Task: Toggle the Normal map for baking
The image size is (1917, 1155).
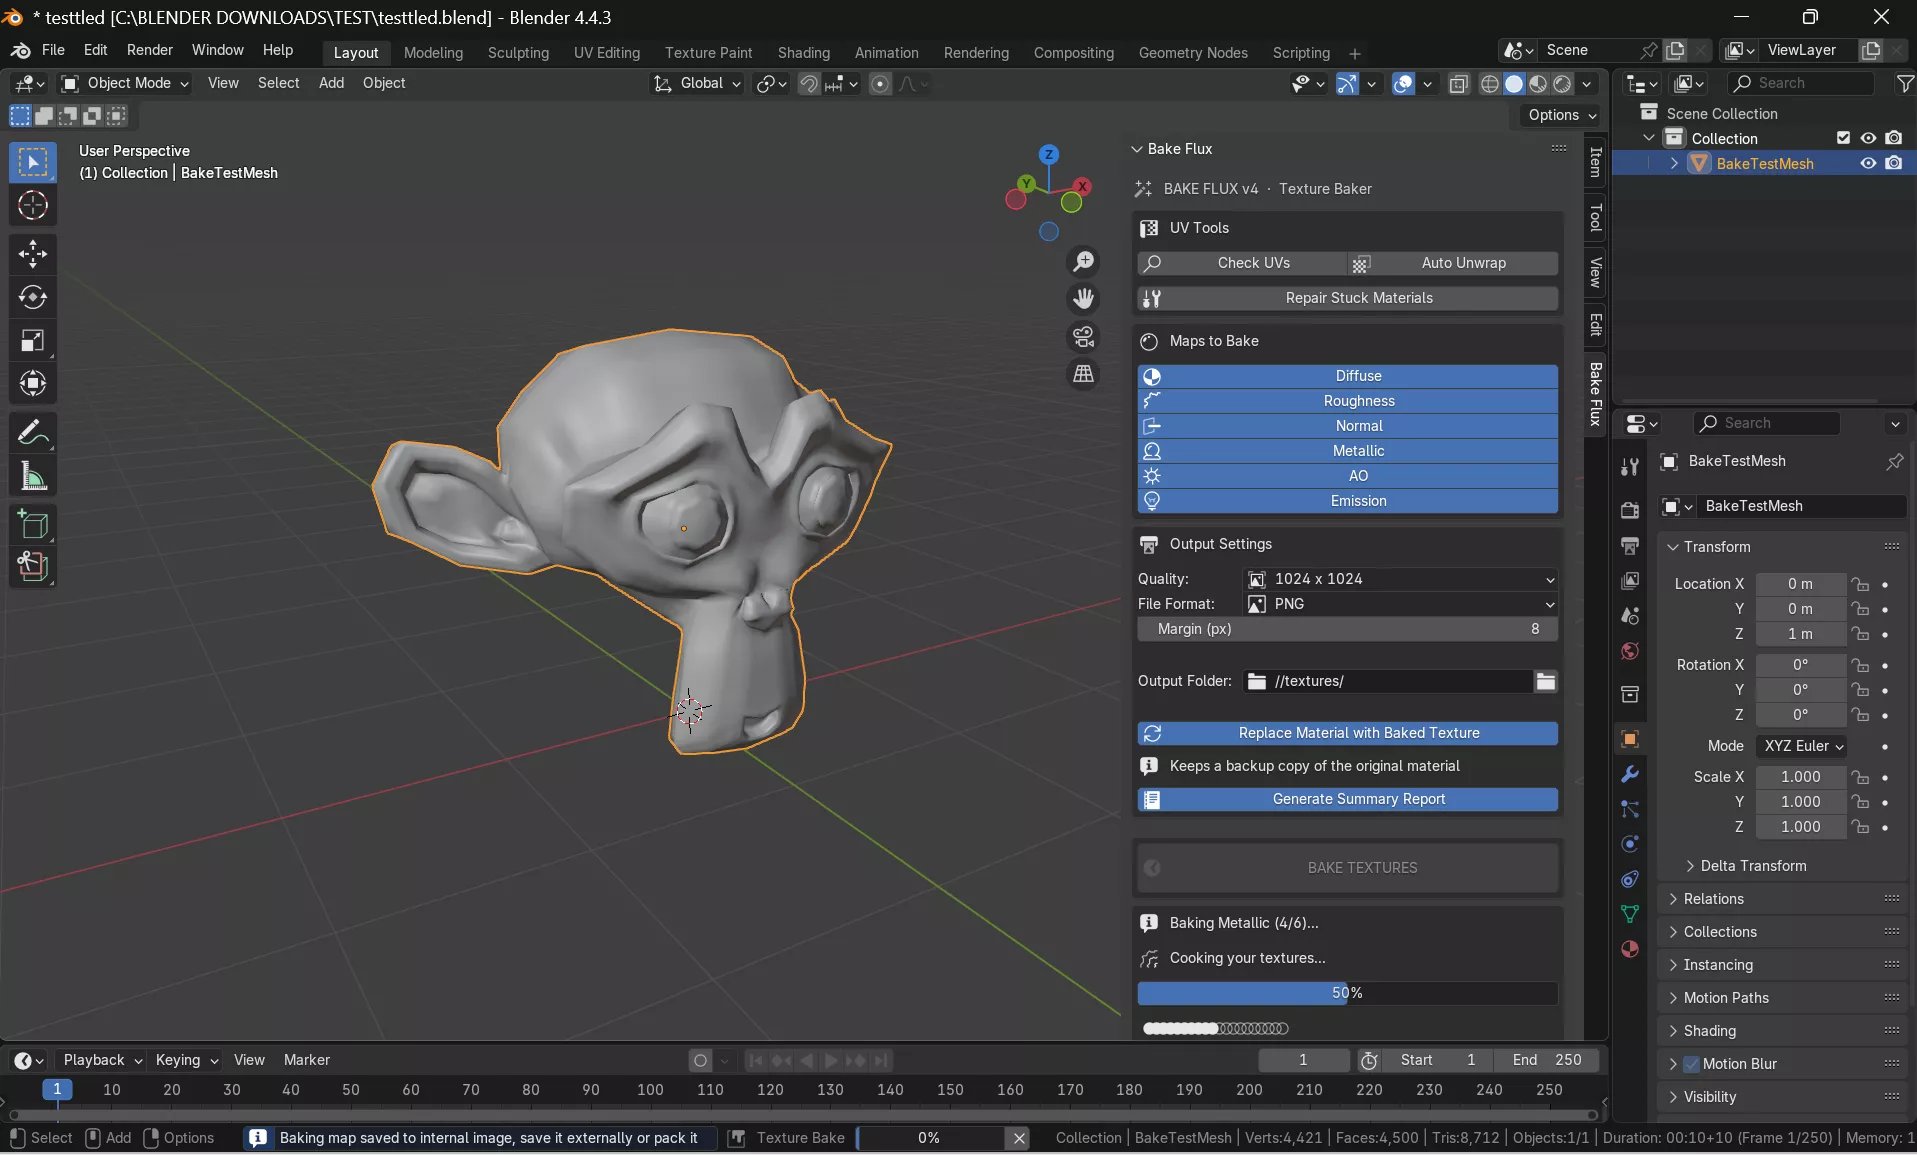Action: click(x=1348, y=427)
